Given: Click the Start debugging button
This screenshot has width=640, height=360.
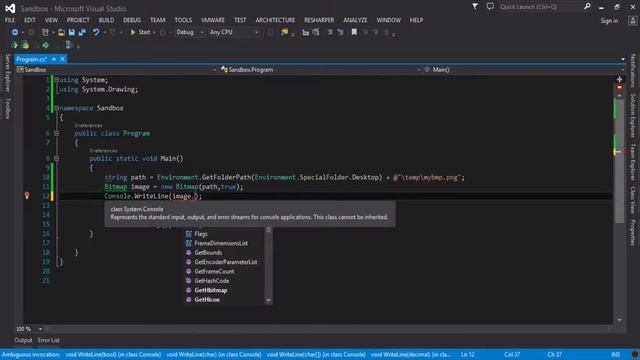Looking at the screenshot, I should click(140, 32).
